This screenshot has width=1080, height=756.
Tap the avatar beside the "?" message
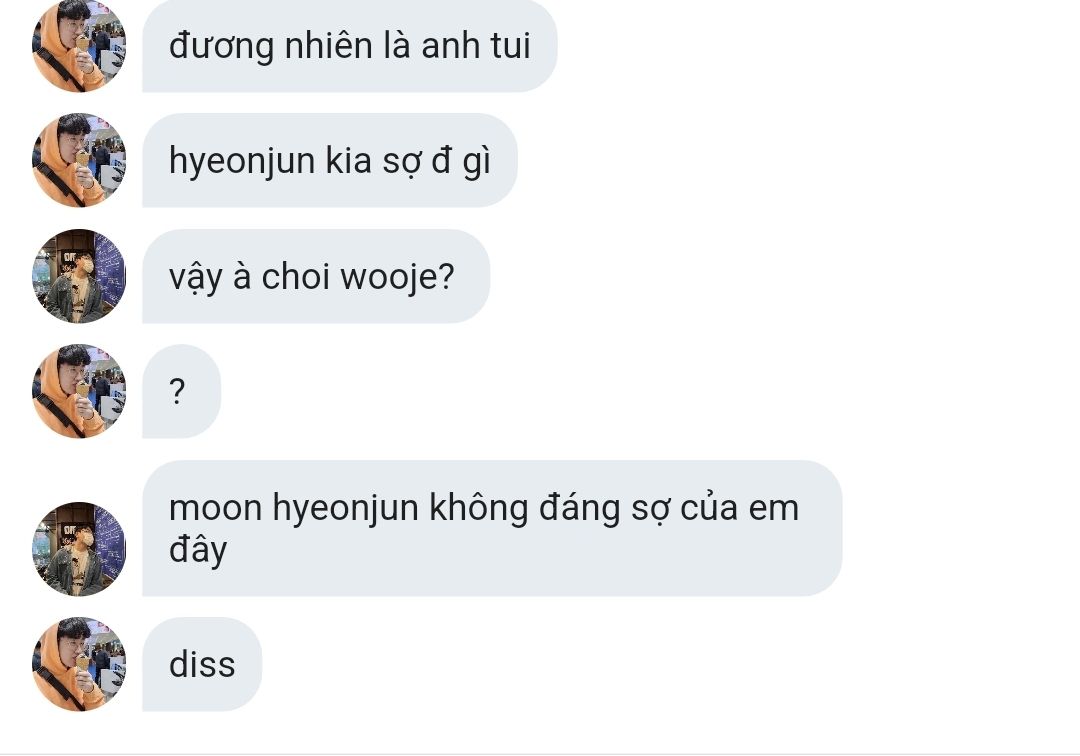click(79, 391)
